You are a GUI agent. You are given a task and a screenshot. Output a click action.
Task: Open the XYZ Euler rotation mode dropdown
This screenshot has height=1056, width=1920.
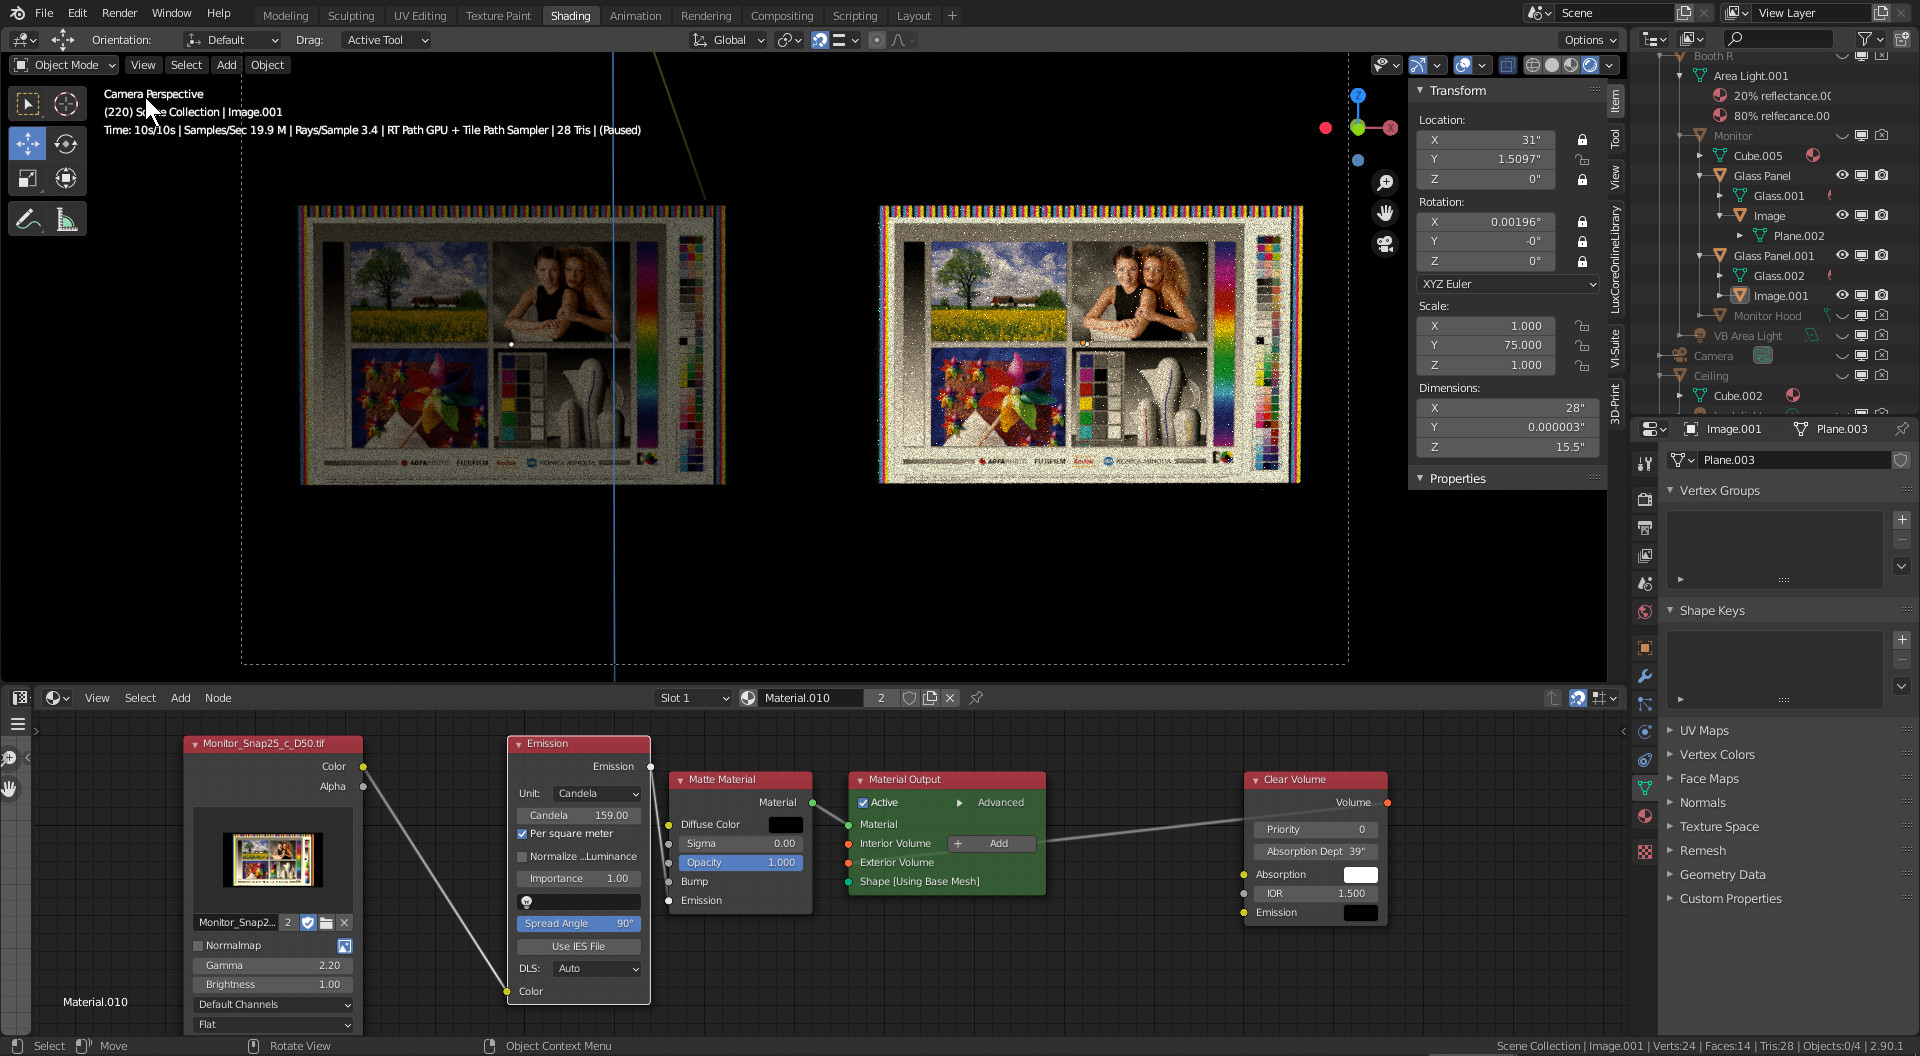click(1508, 284)
